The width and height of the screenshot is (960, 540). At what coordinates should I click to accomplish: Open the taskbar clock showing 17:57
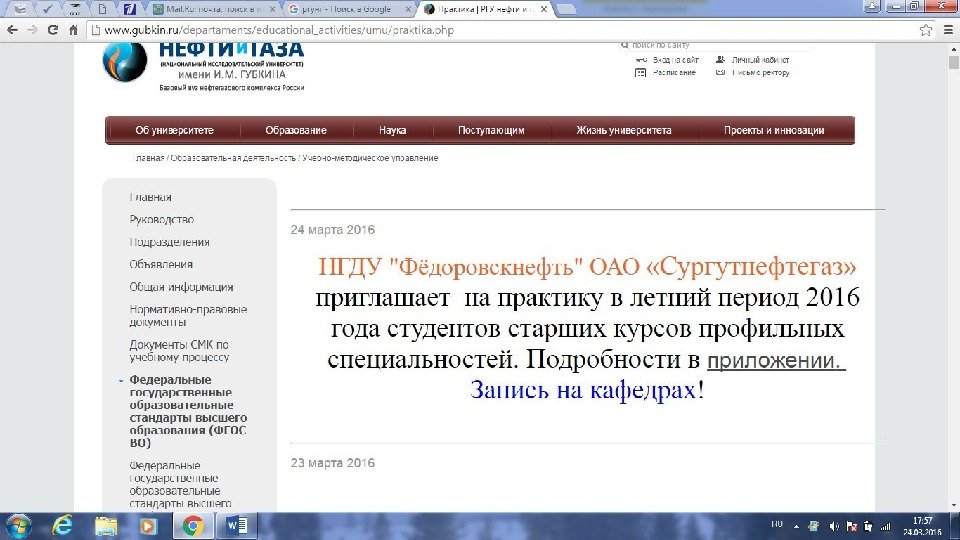tap(922, 526)
